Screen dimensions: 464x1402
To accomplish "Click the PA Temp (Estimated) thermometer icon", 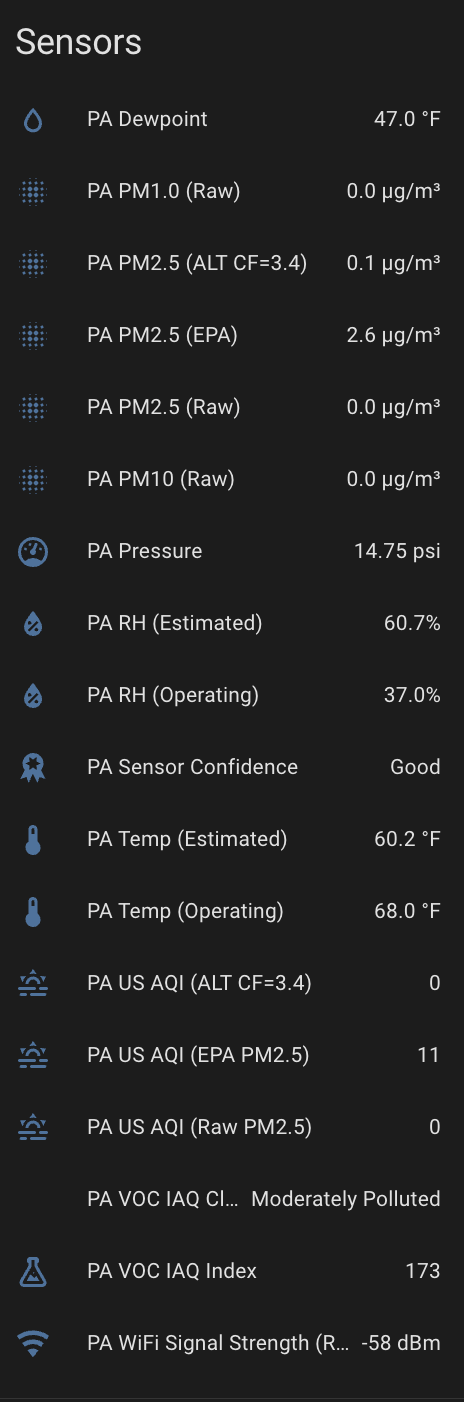I will click(x=33, y=840).
